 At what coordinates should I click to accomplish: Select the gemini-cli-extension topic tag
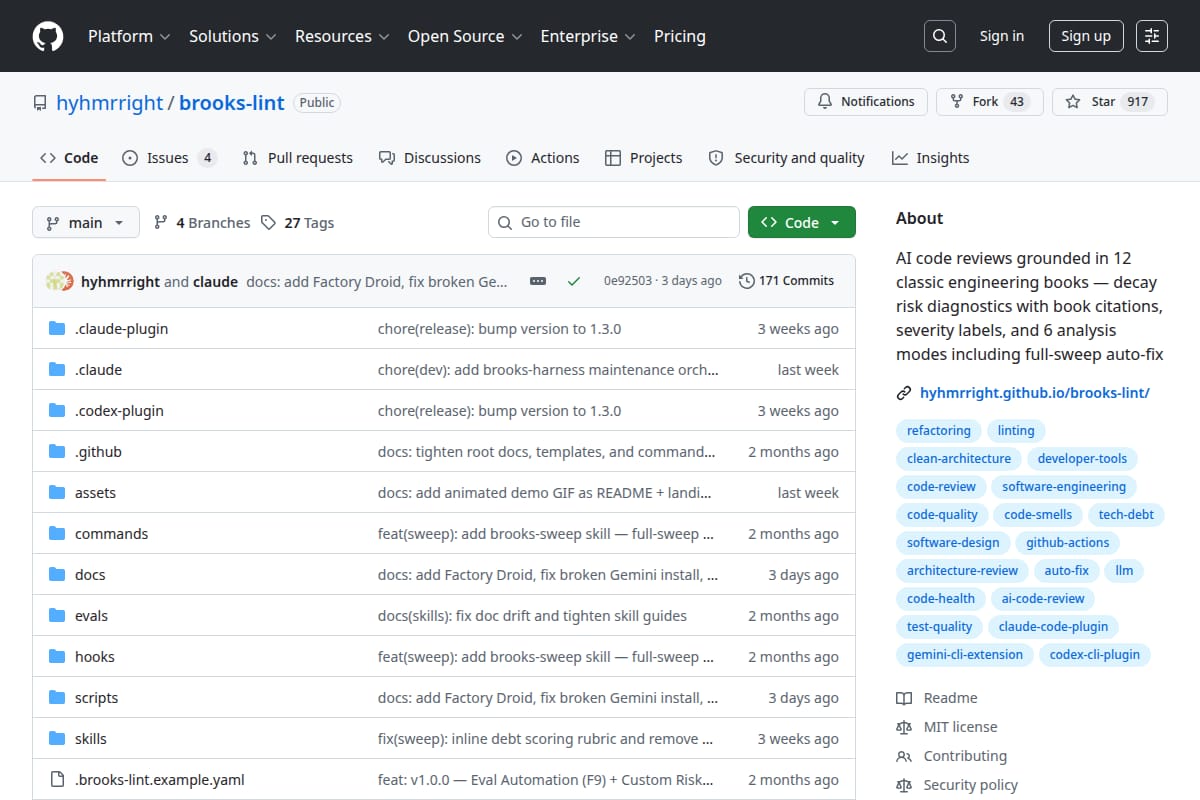tap(965, 655)
